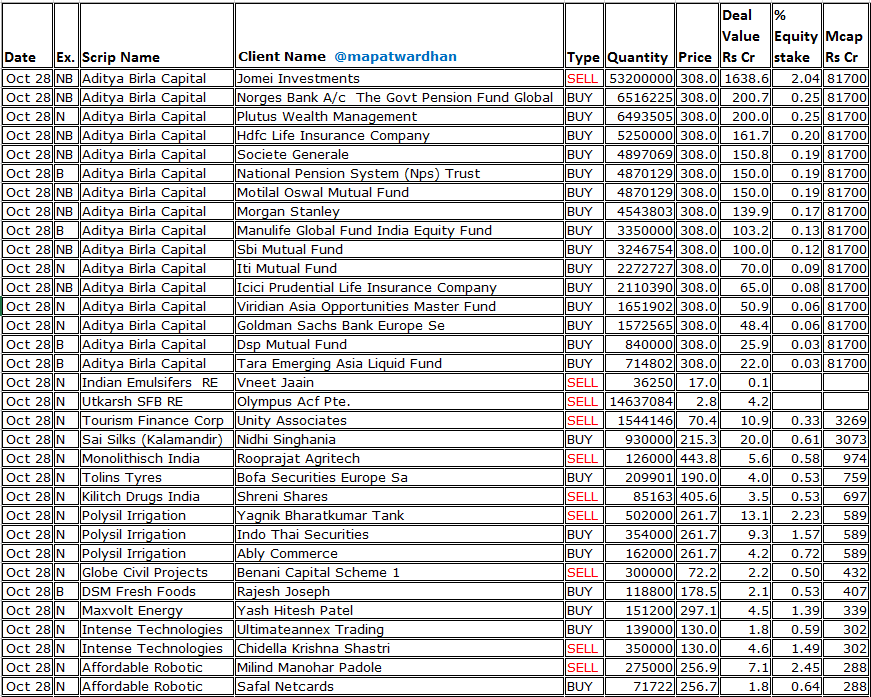
Task: Select the Sai Silks (Kalamandir) cell
Action: tap(157, 439)
